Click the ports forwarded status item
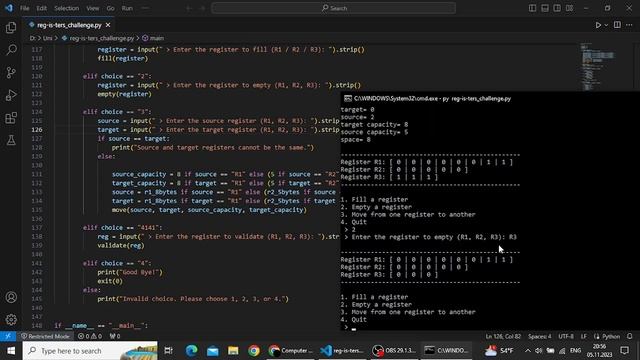 (x=115, y=336)
